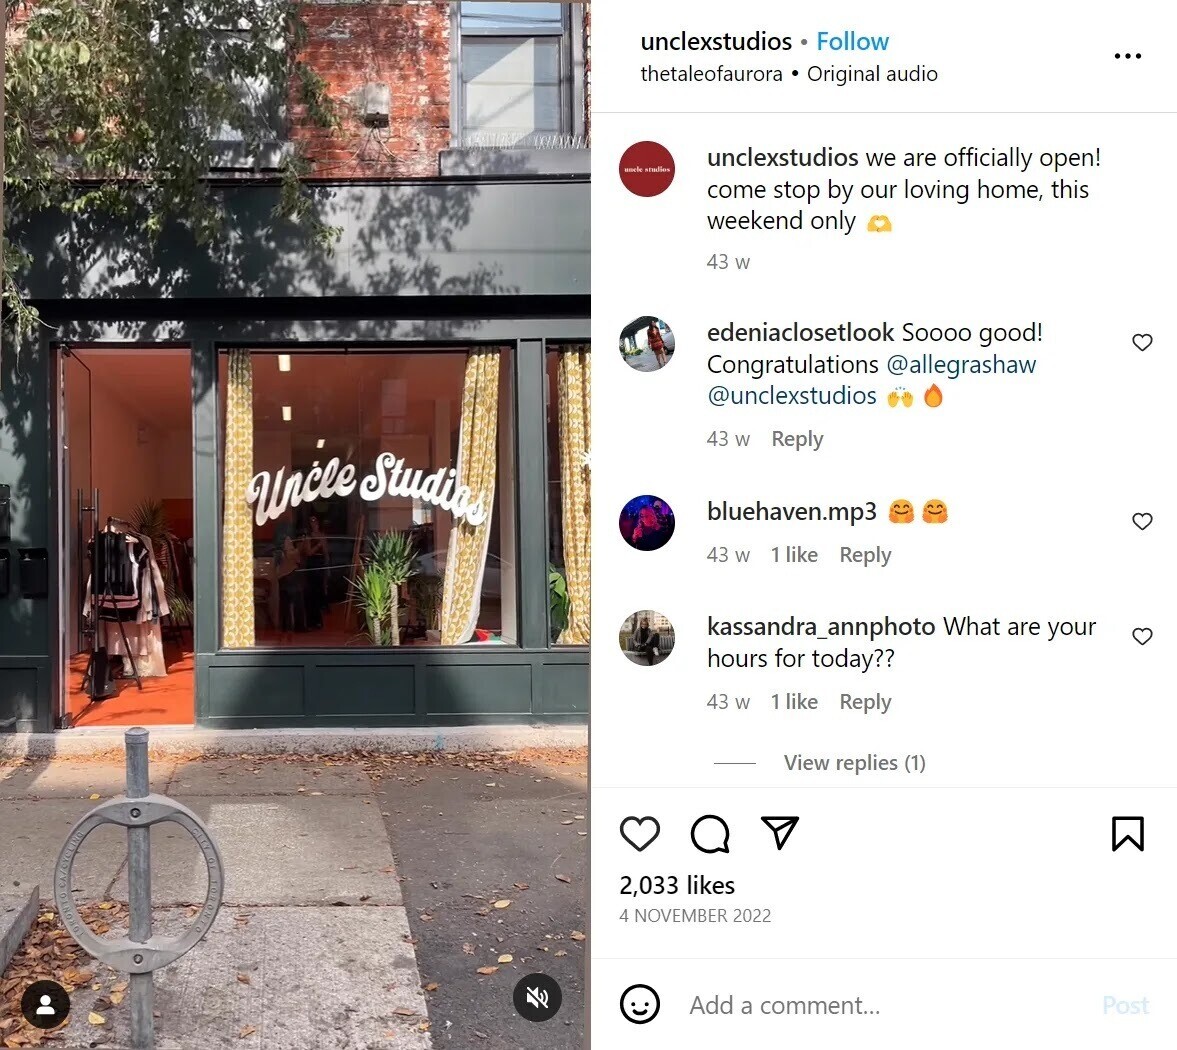This screenshot has height=1050, width=1177.
Task: Save post with bookmark icon
Action: (1127, 833)
